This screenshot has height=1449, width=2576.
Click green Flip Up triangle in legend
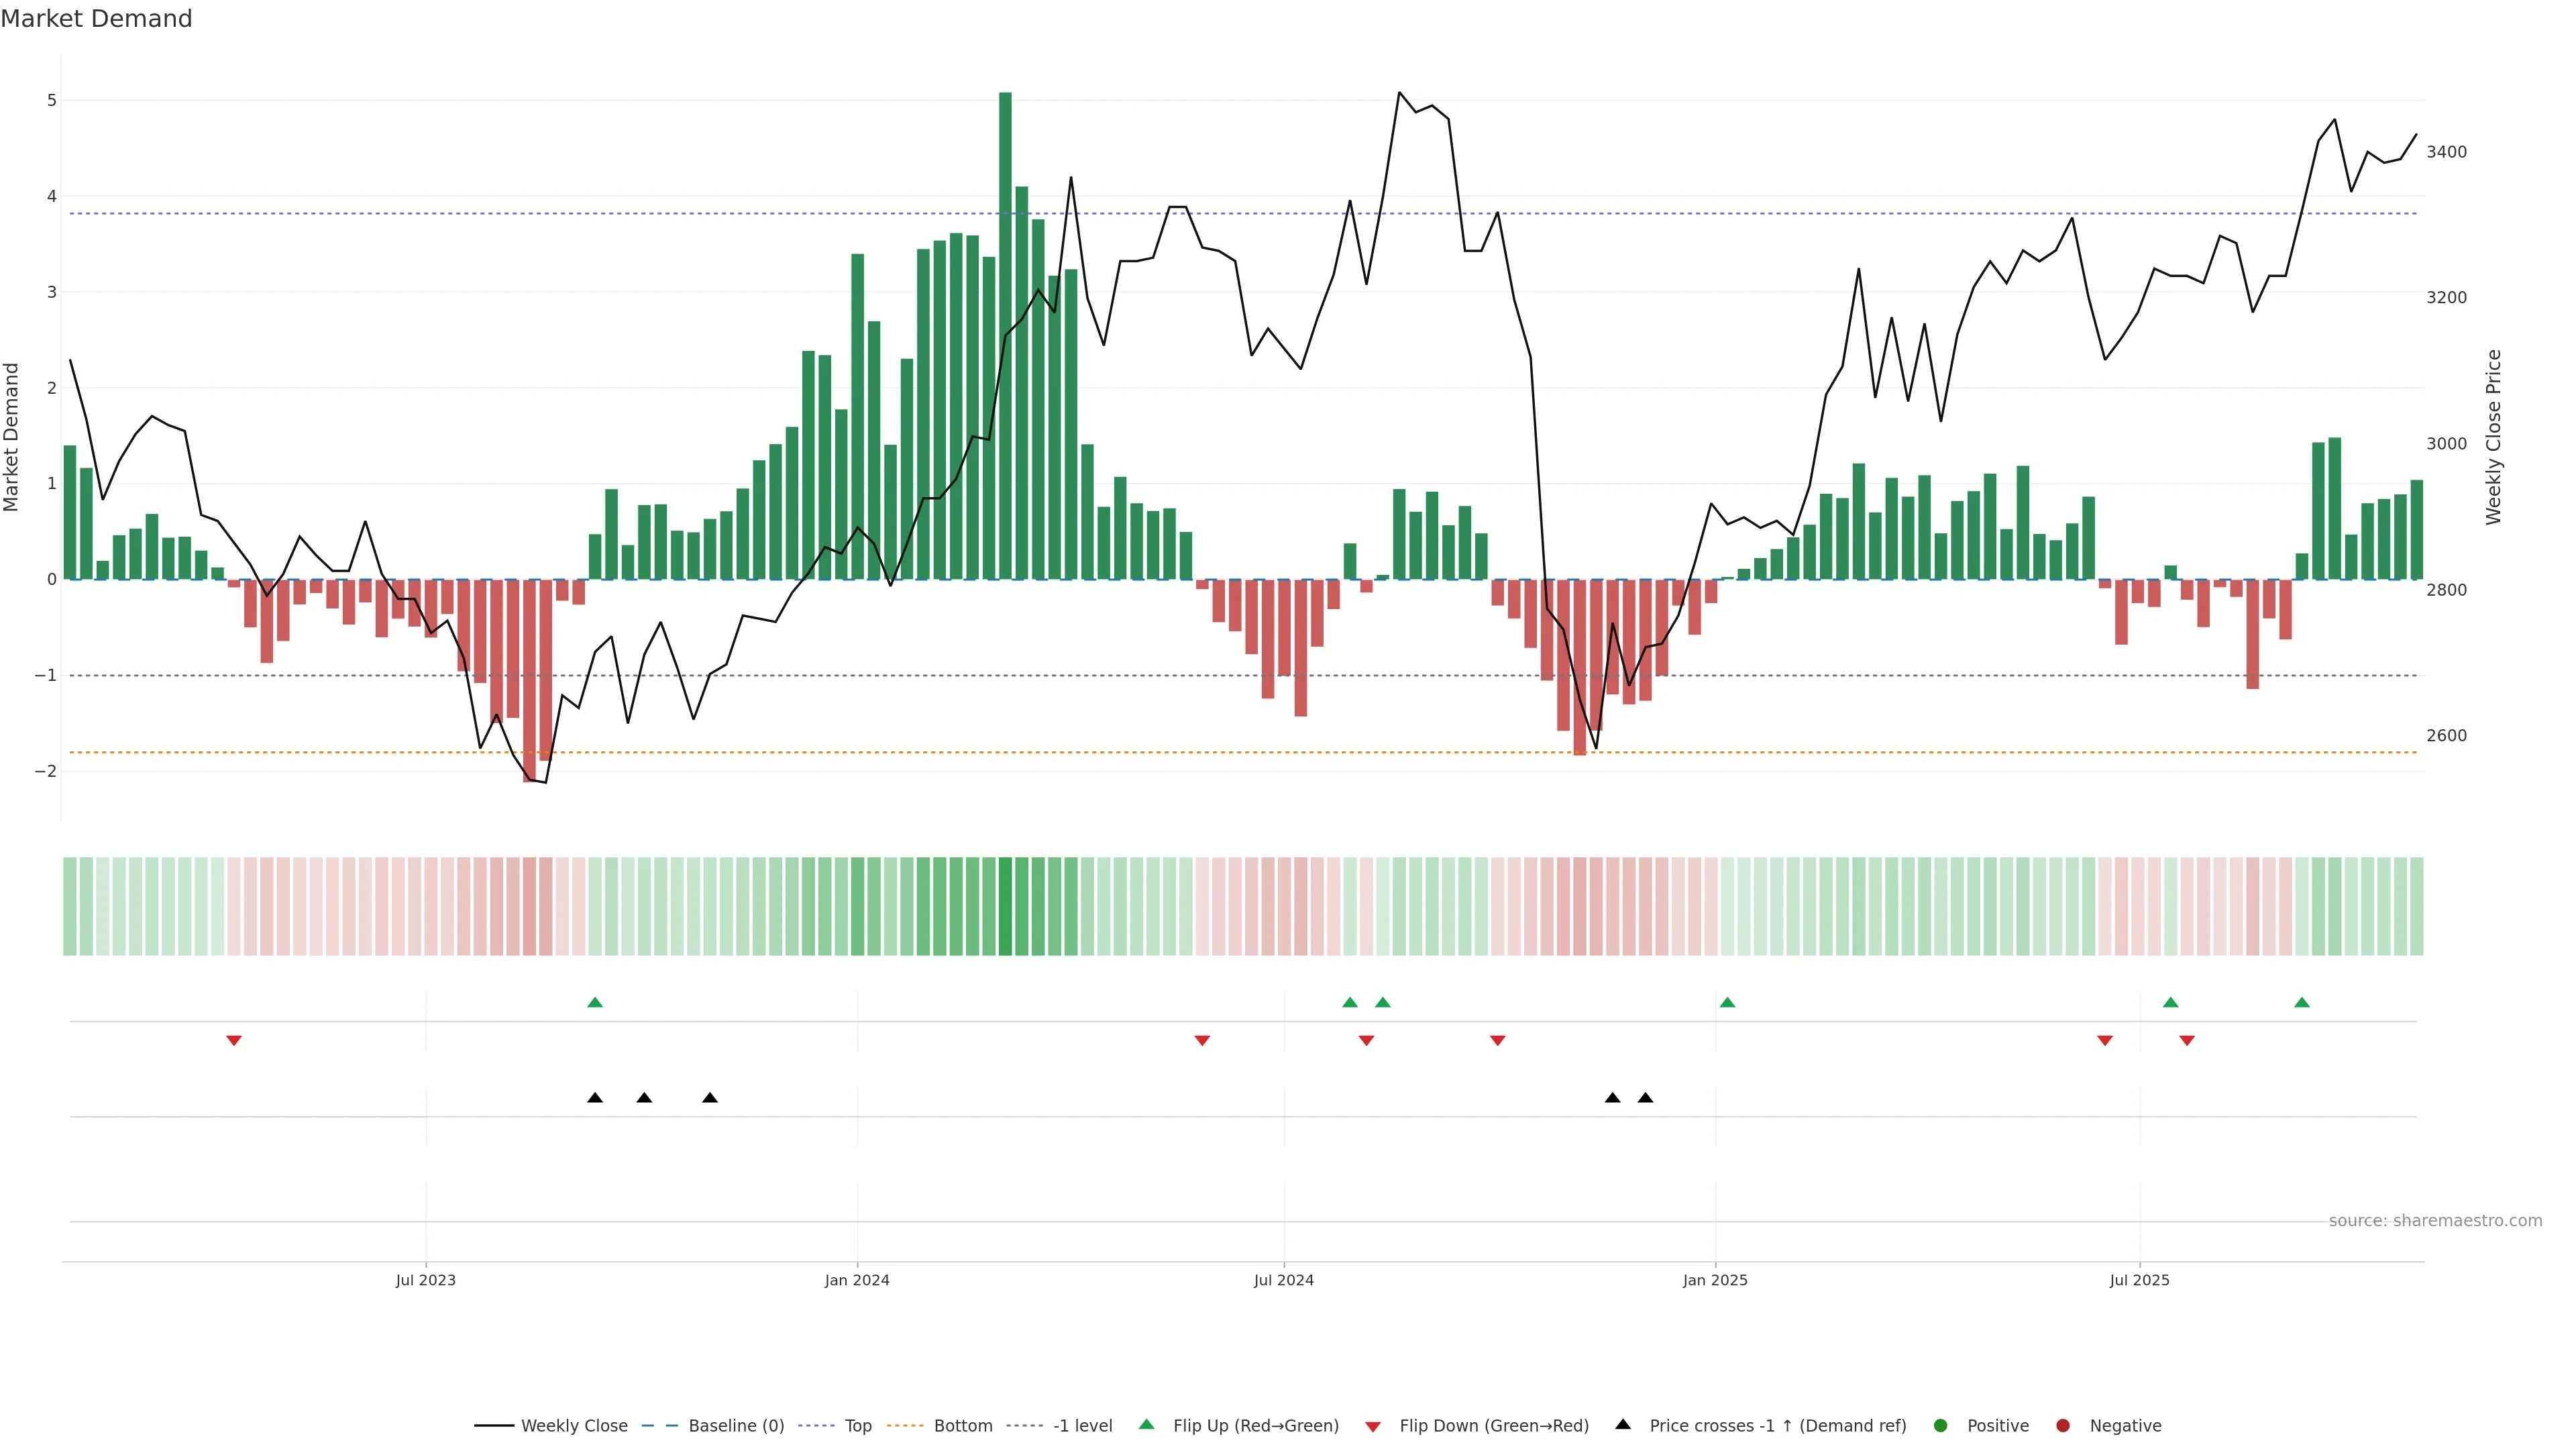1147,1425
